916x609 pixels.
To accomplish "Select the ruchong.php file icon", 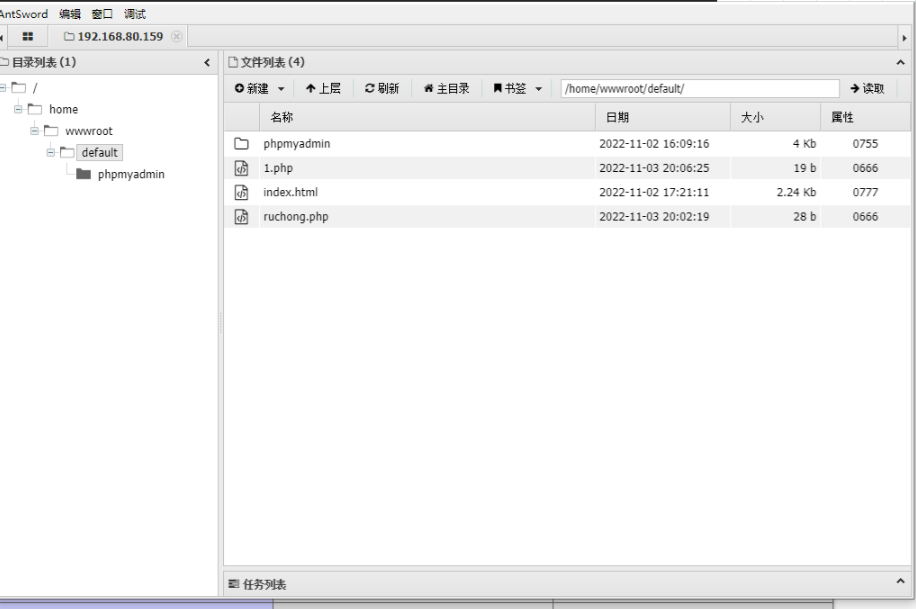I will click(241, 217).
